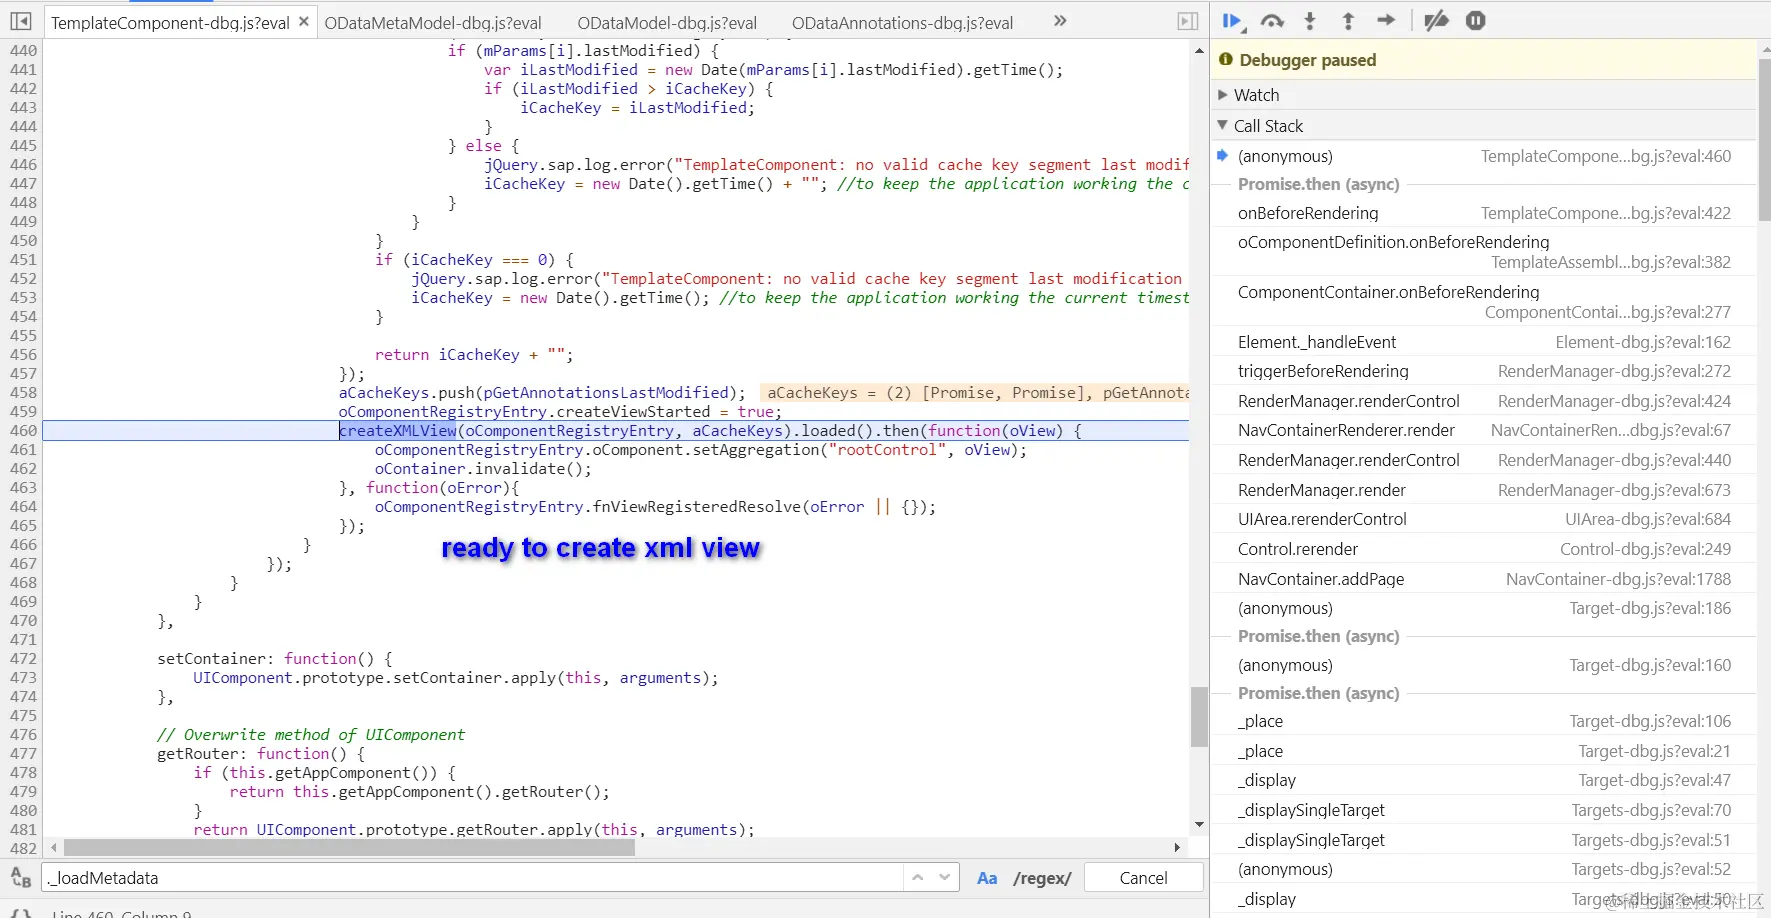Click the Step arrow icon
Viewport: 1771px width, 918px height.
(1386, 20)
